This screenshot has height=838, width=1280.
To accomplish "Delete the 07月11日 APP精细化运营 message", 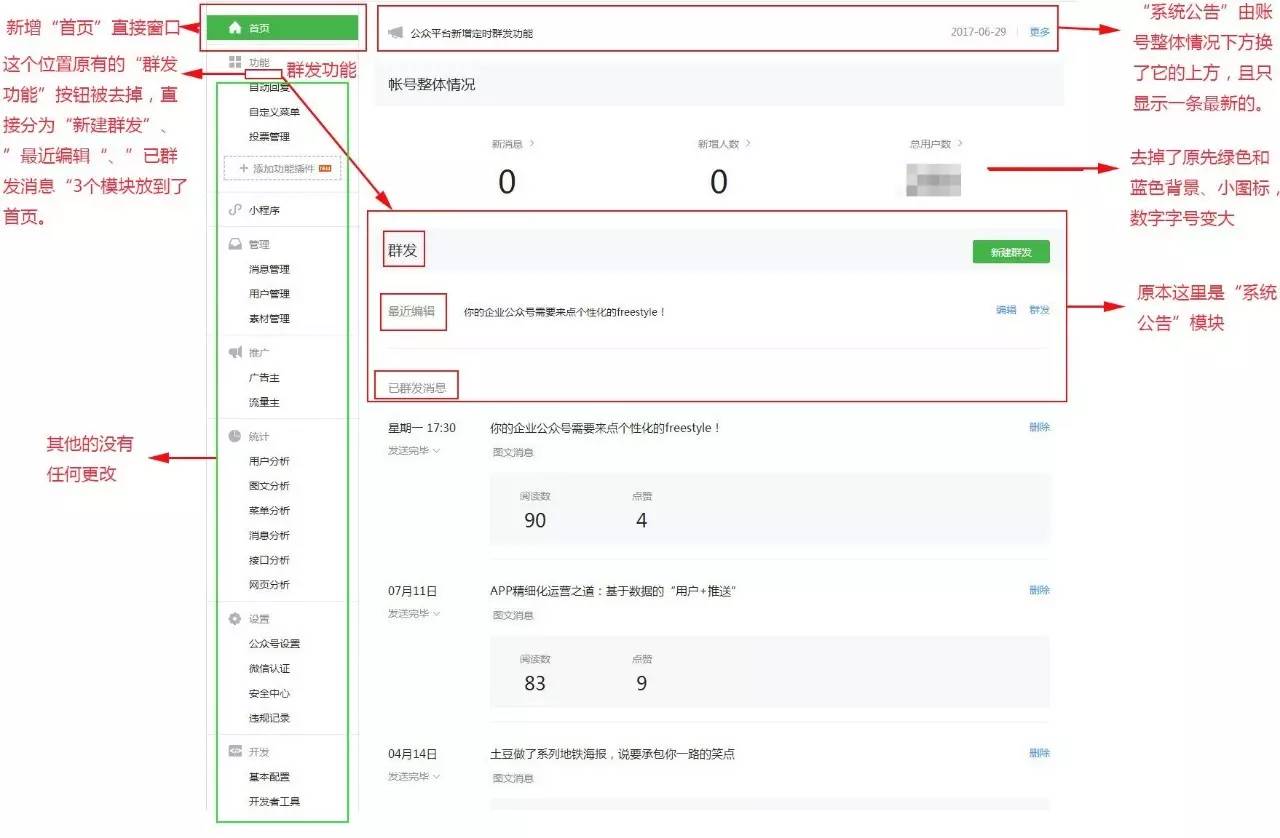I will click(x=1040, y=590).
